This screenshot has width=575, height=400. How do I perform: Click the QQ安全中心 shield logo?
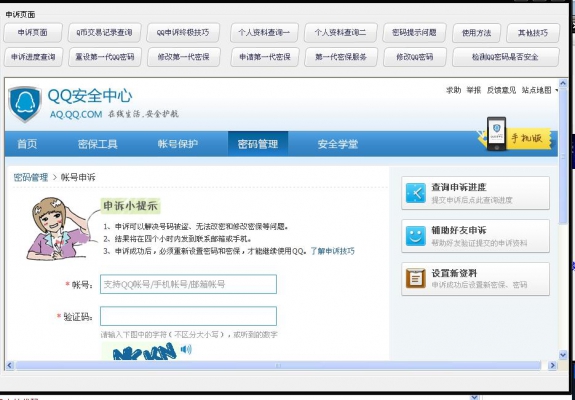coord(25,104)
